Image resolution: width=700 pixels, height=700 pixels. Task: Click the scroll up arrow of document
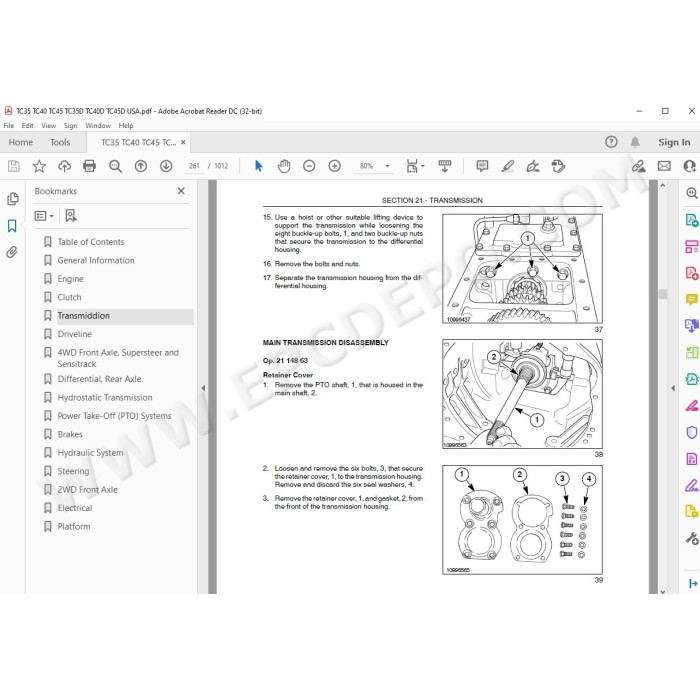point(662,185)
